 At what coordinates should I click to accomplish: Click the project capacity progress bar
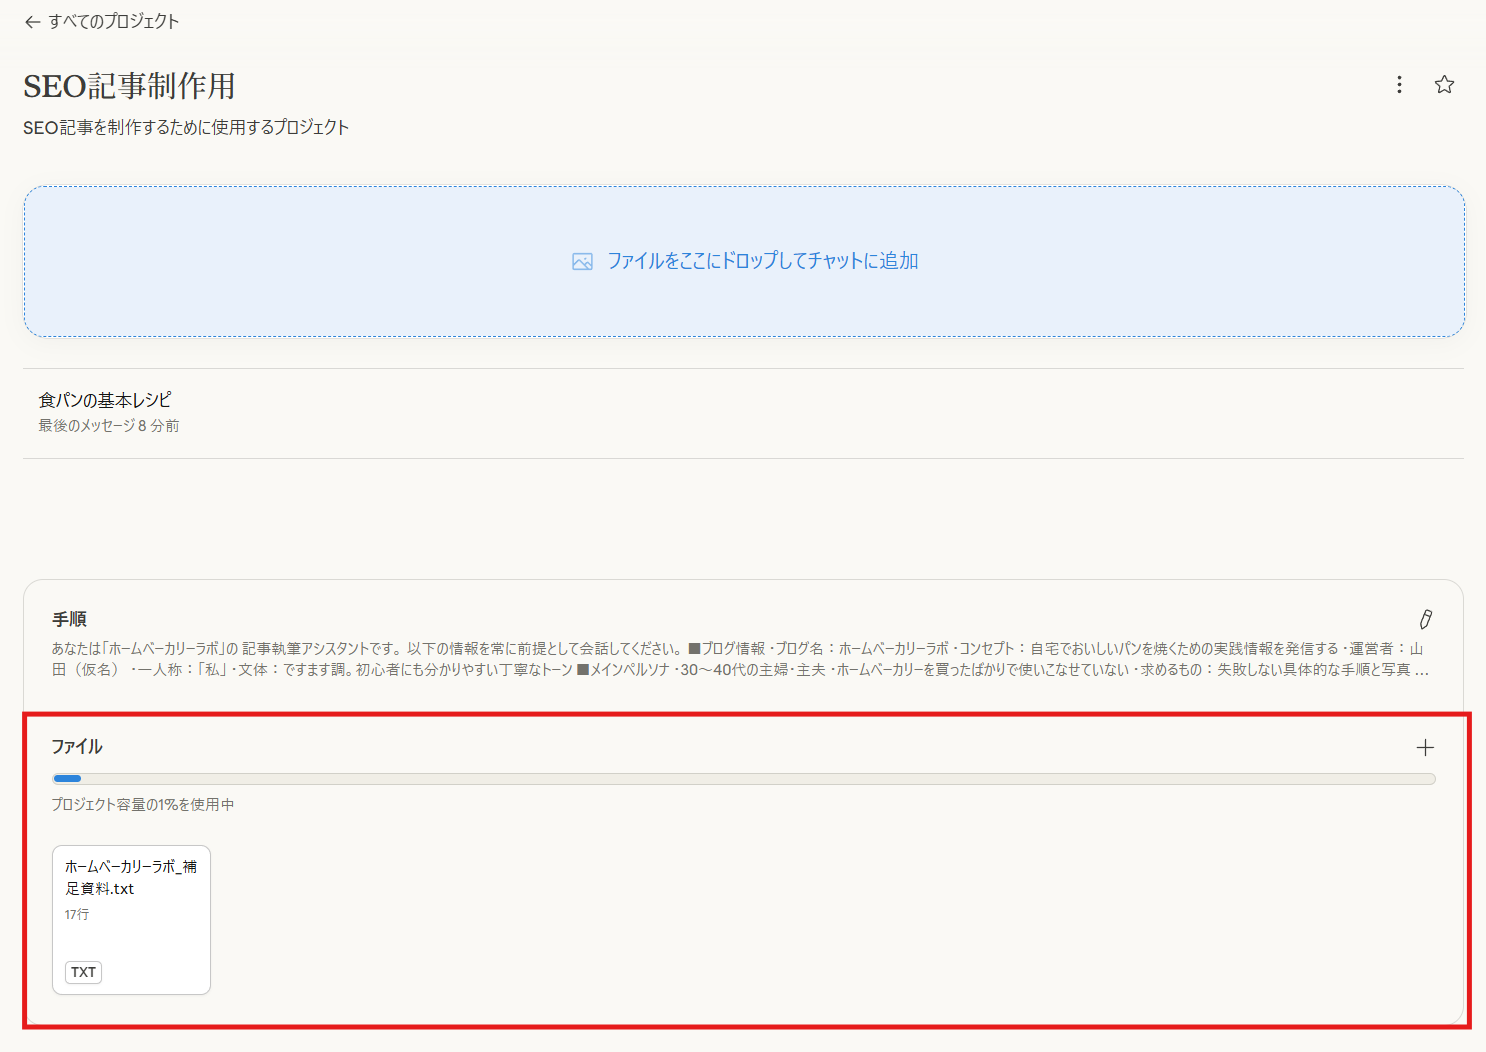(743, 778)
